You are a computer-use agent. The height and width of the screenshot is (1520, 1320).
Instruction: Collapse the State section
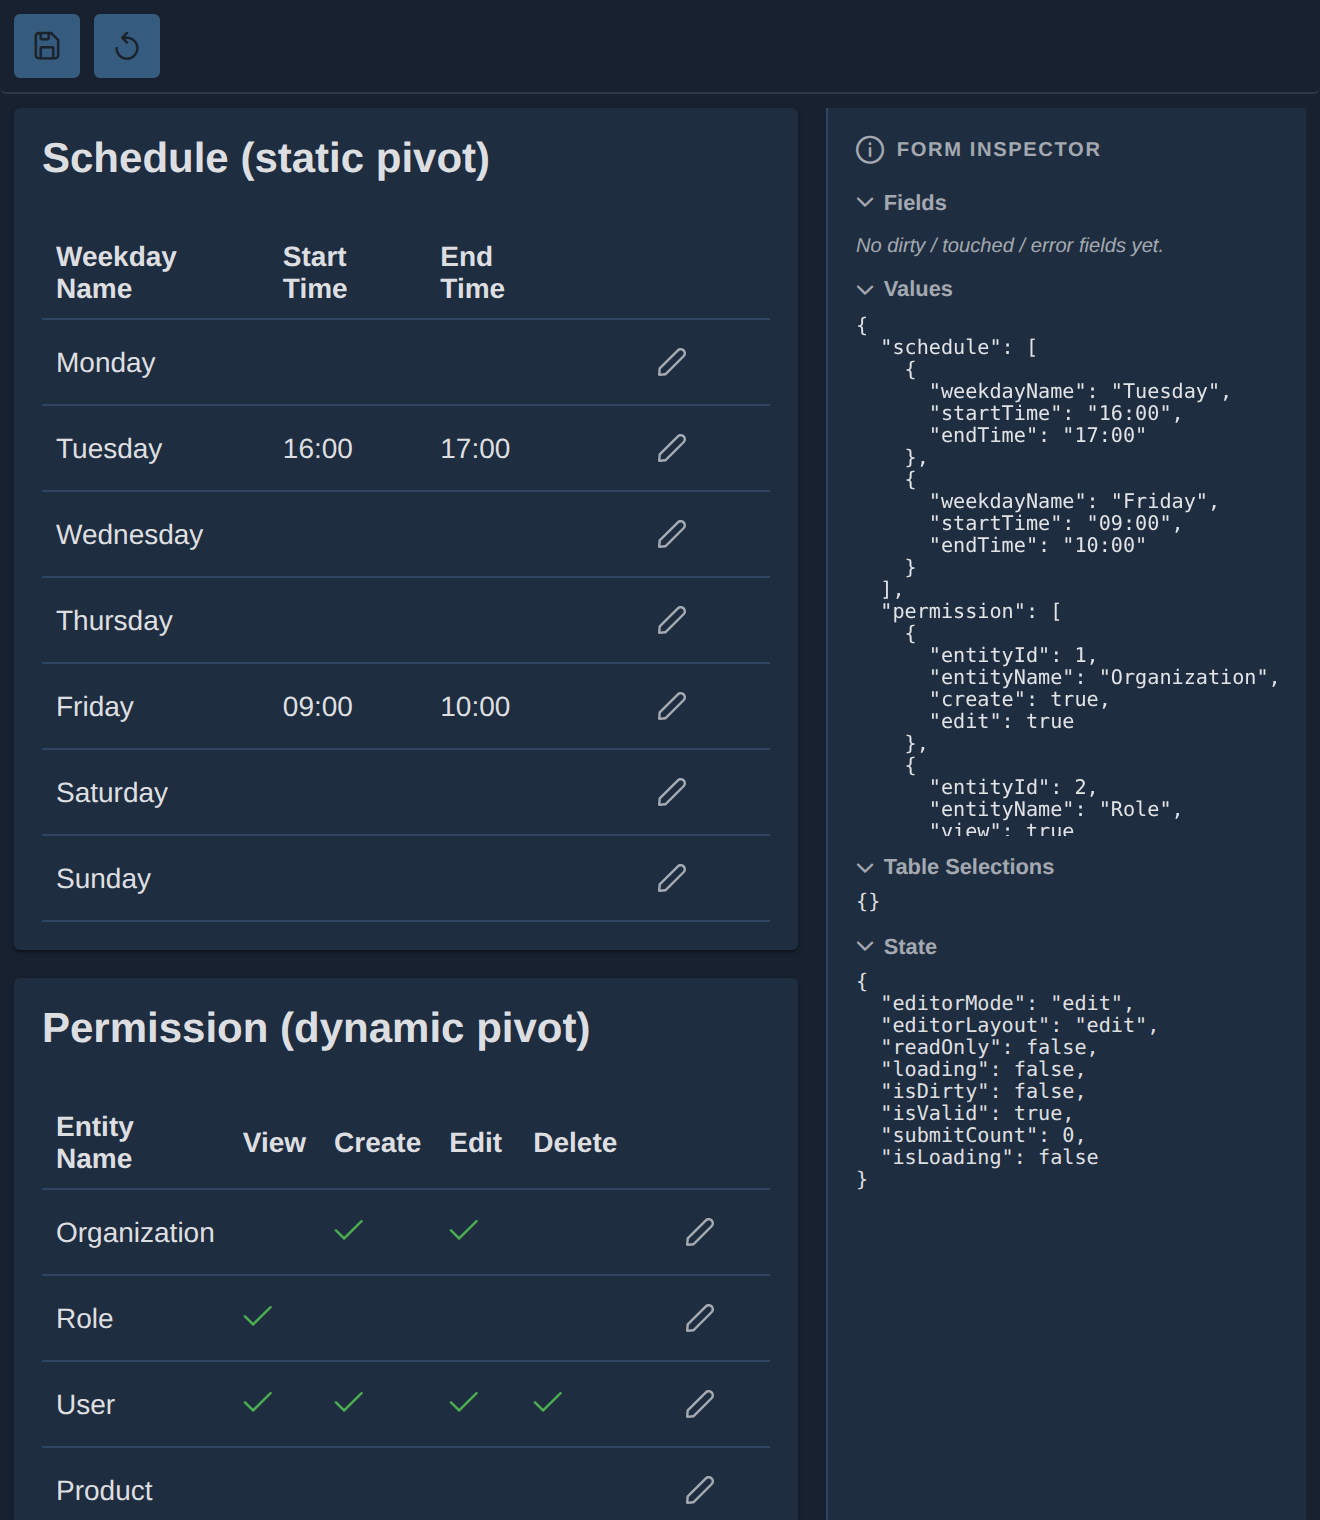(865, 946)
